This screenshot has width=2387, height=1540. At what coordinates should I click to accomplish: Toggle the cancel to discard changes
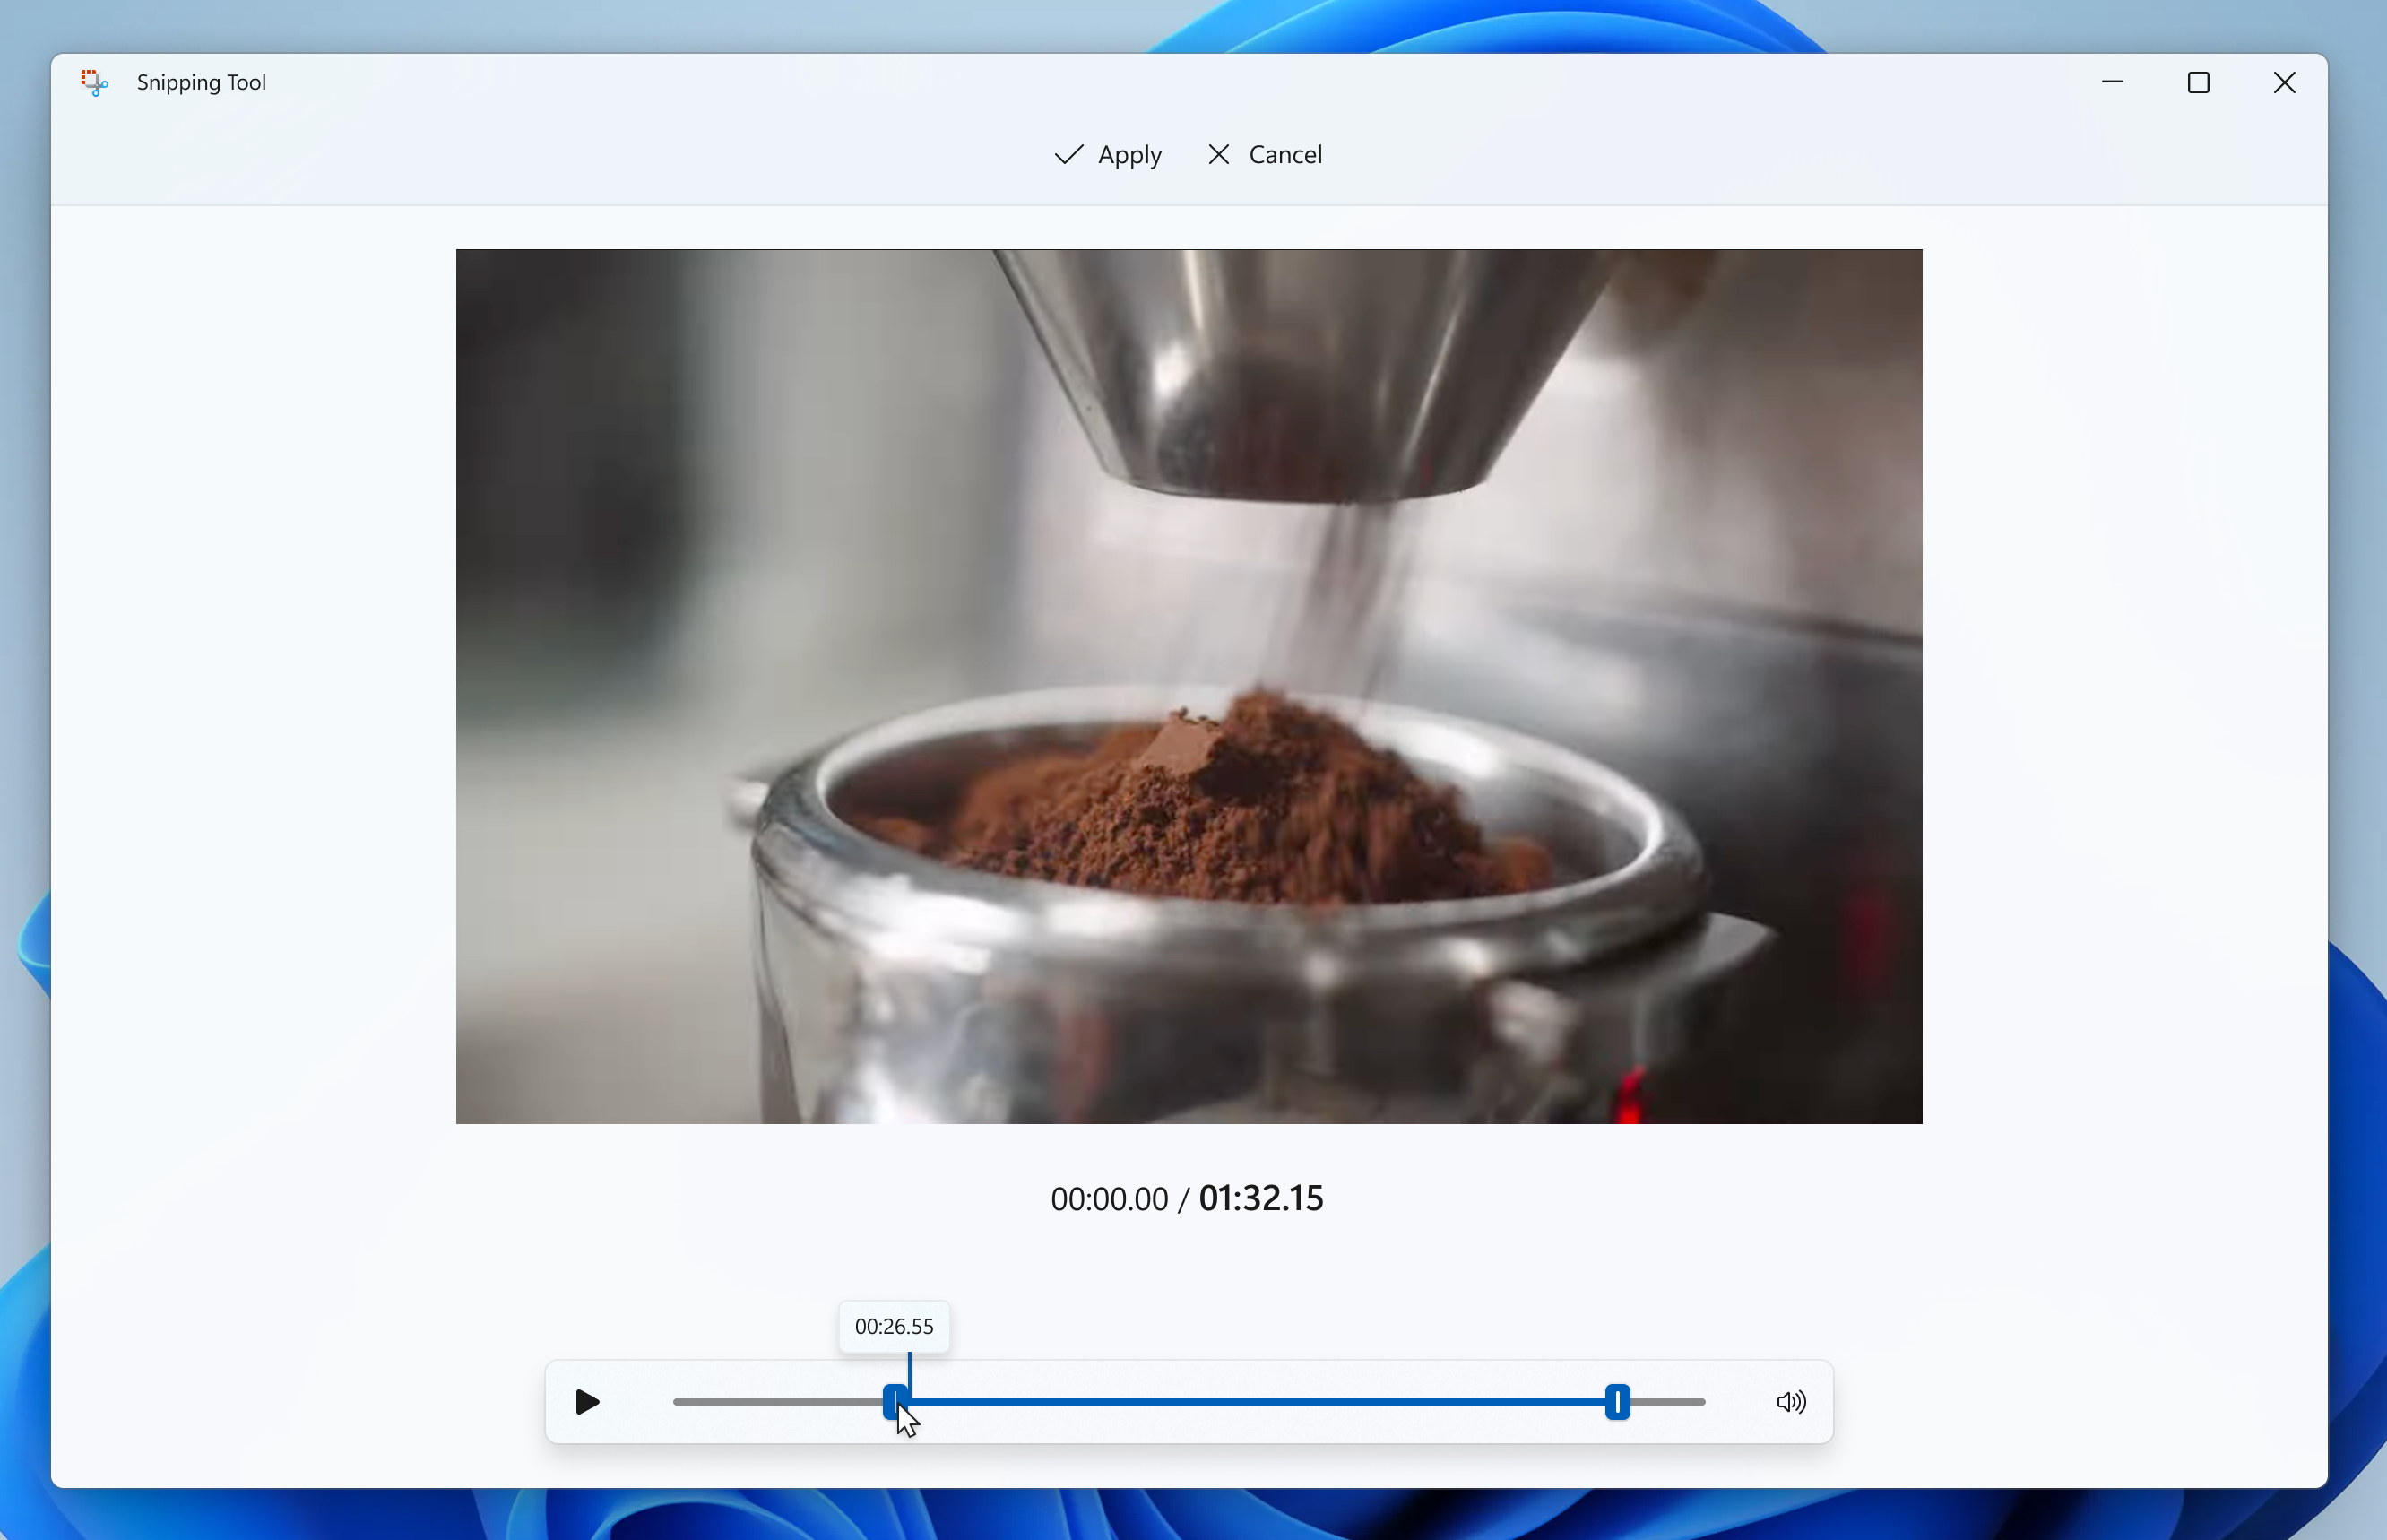tap(1265, 155)
